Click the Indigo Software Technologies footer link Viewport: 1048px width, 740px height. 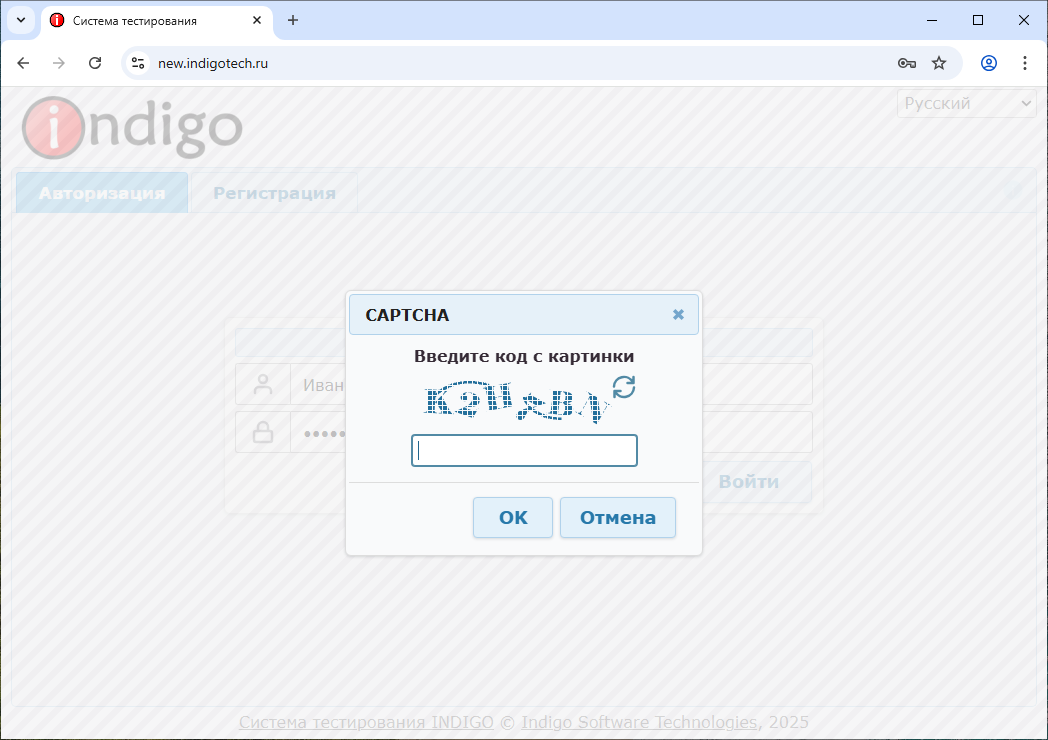[x=639, y=722]
